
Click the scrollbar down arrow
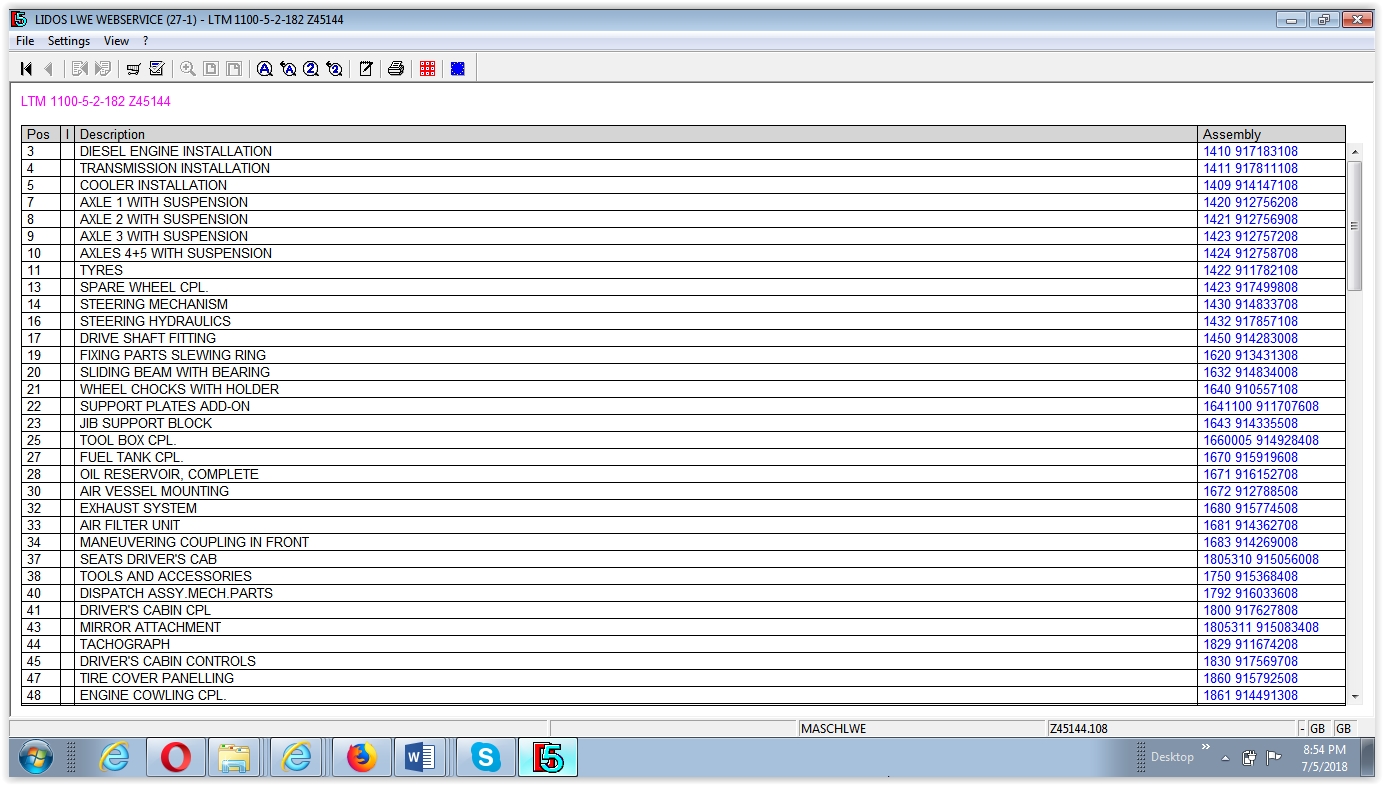[x=1355, y=696]
